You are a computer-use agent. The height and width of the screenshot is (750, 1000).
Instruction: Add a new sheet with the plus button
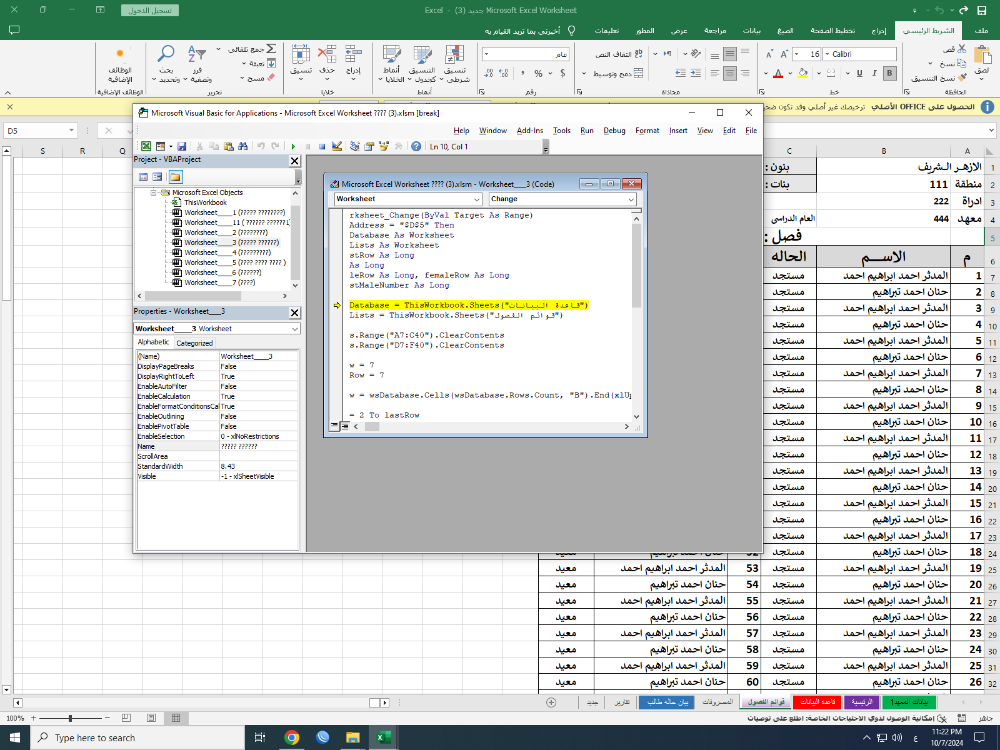tap(551, 702)
